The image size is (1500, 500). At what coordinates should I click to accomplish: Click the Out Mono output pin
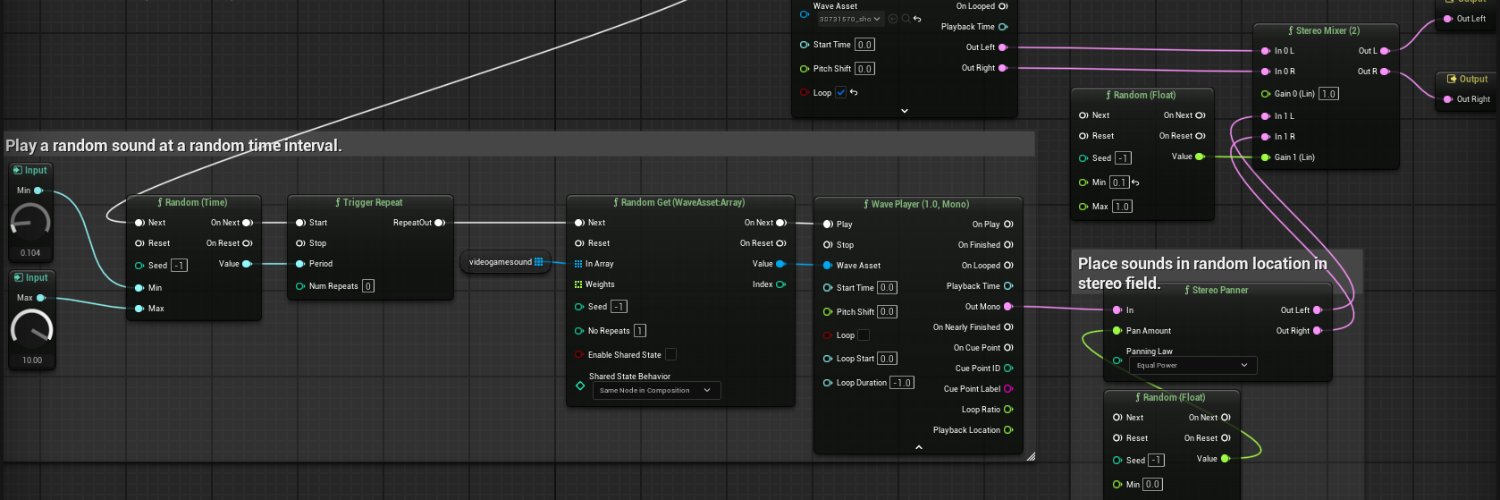(1008, 306)
